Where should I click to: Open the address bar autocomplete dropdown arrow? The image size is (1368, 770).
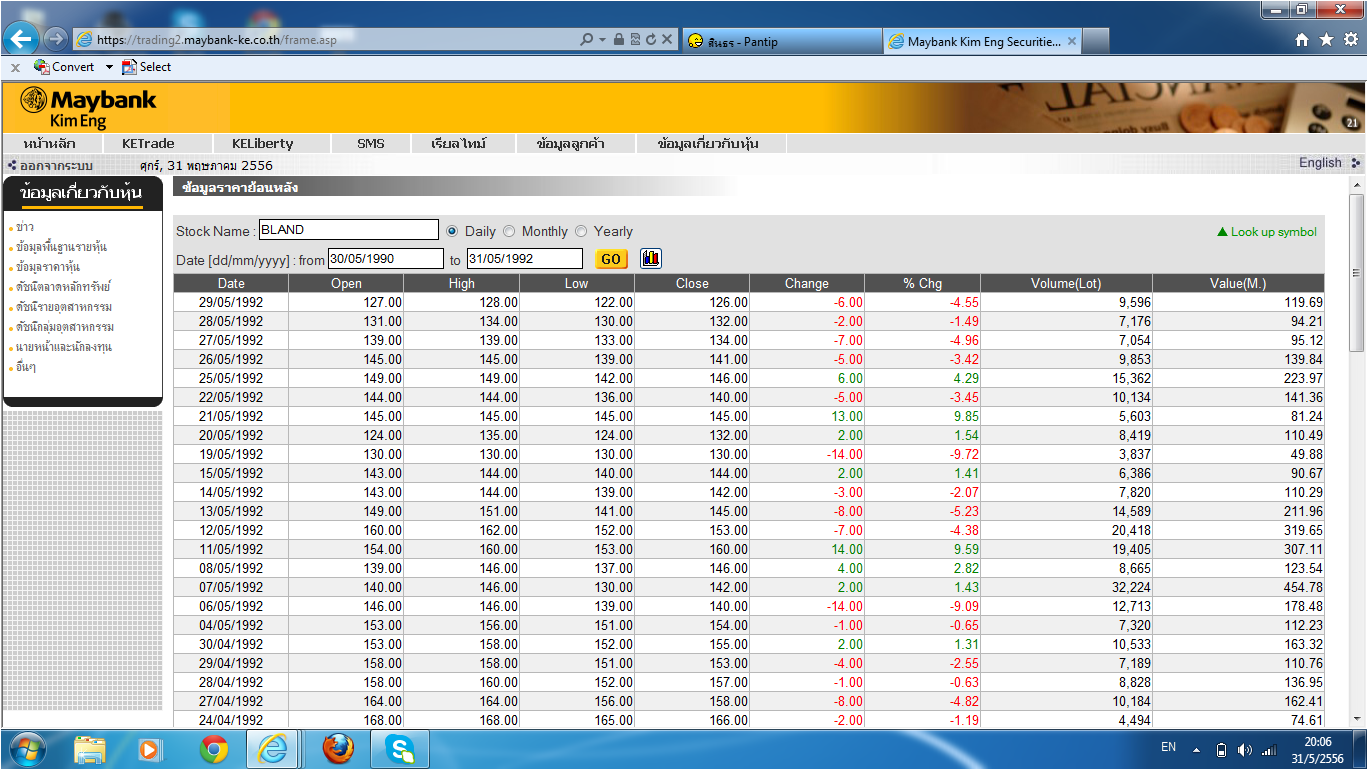click(602, 40)
